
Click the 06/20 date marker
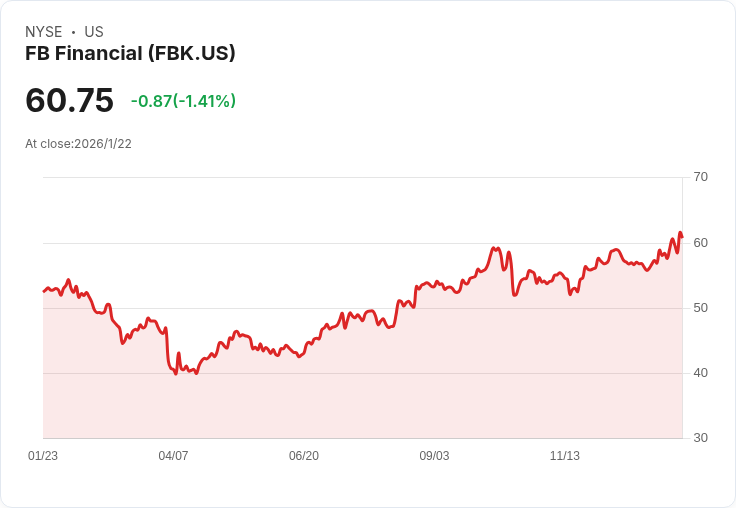tap(304, 456)
